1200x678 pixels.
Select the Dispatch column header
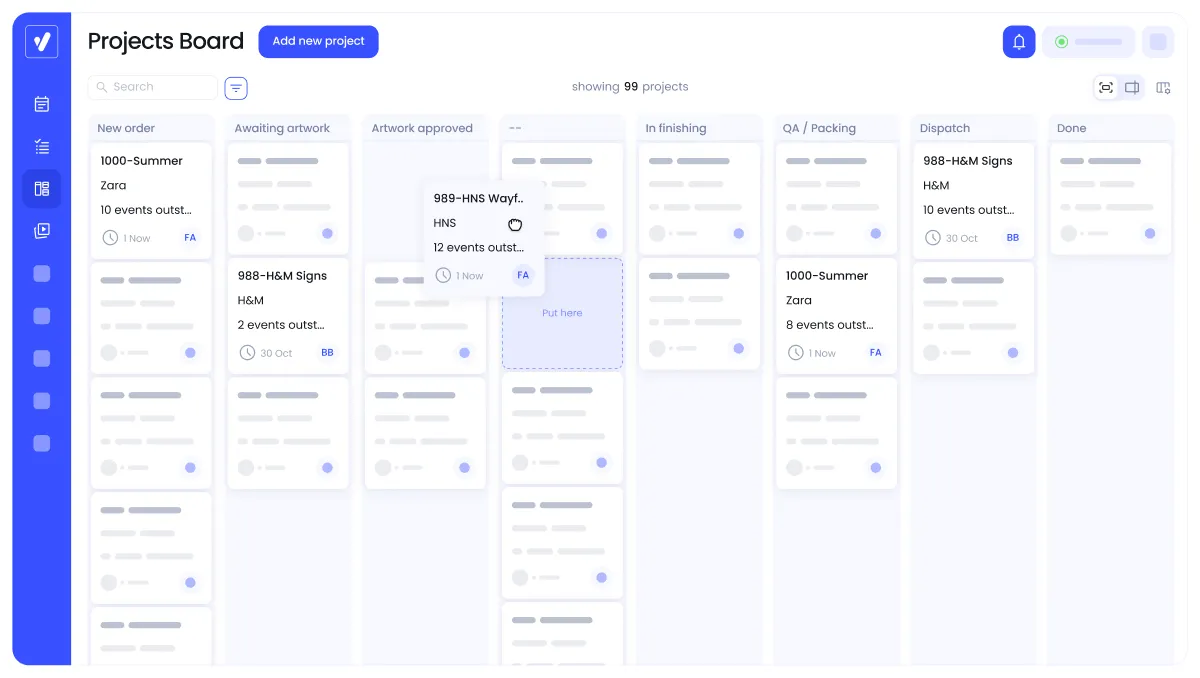click(x=945, y=128)
